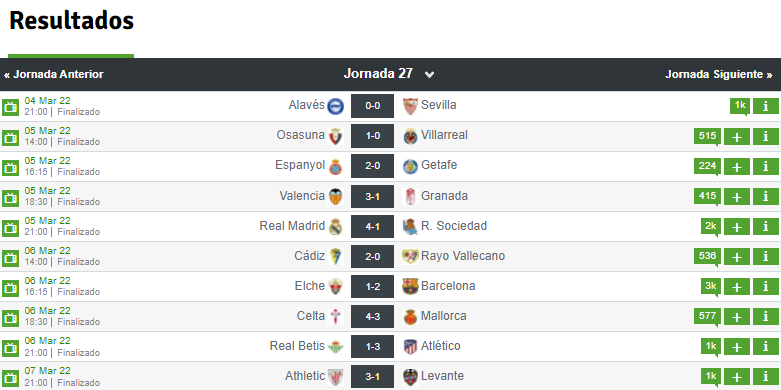Expand Elche-Barcelona match with plus icon
781x390 pixels.
(x=737, y=286)
